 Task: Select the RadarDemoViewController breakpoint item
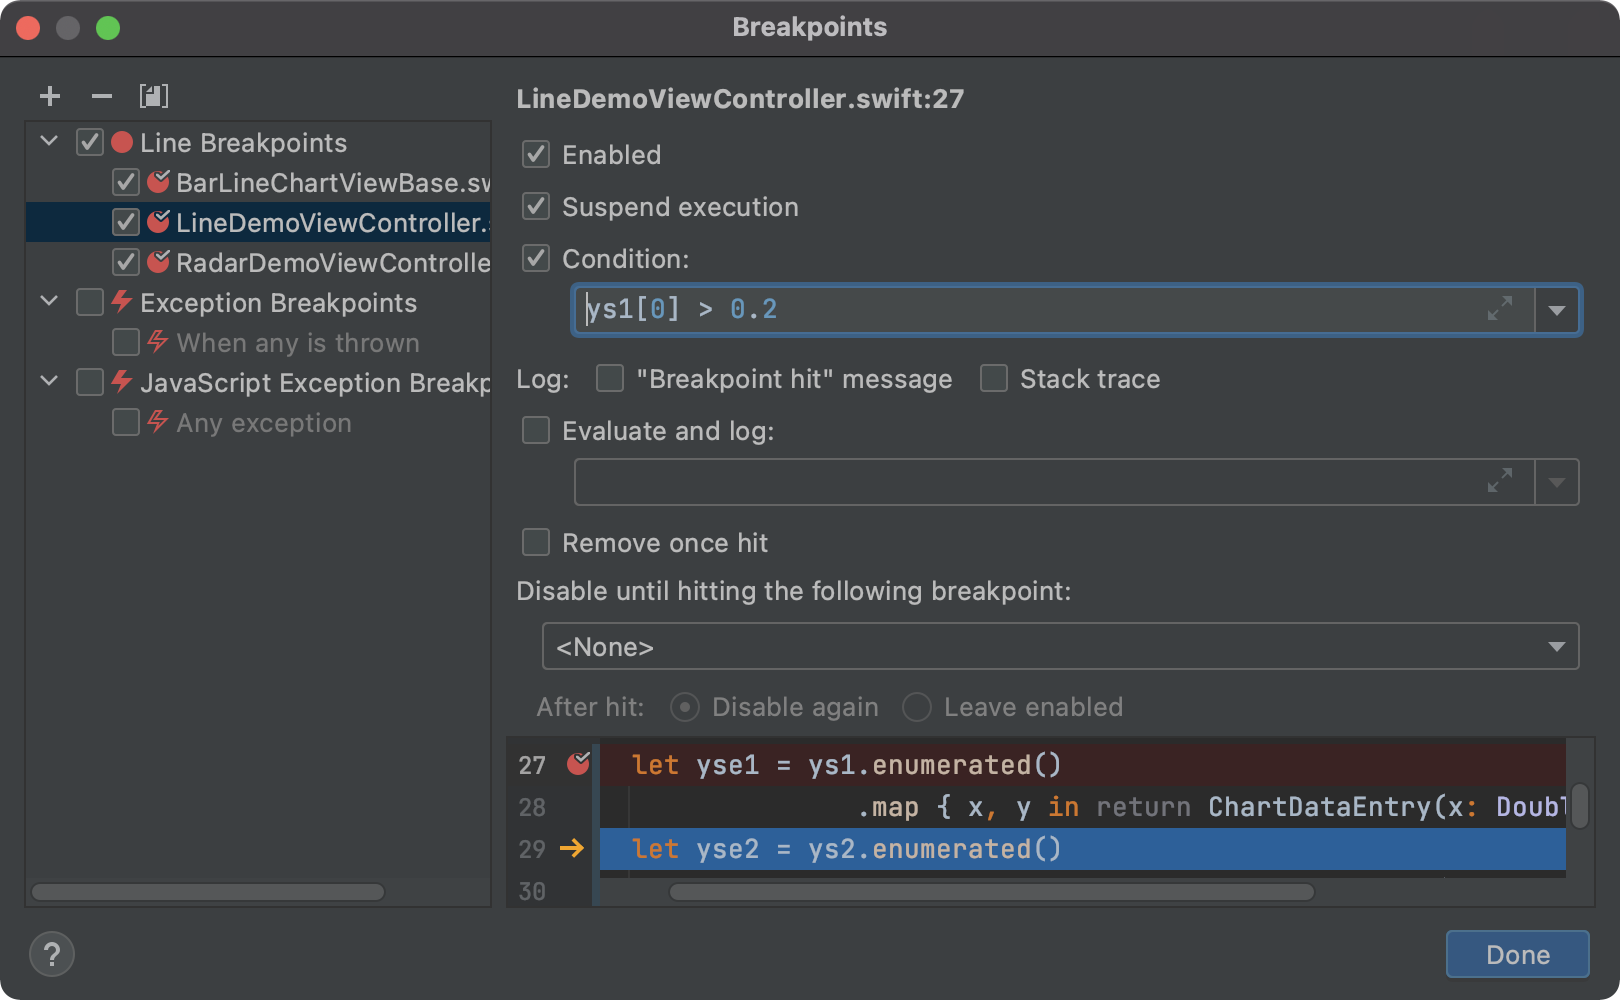click(332, 263)
